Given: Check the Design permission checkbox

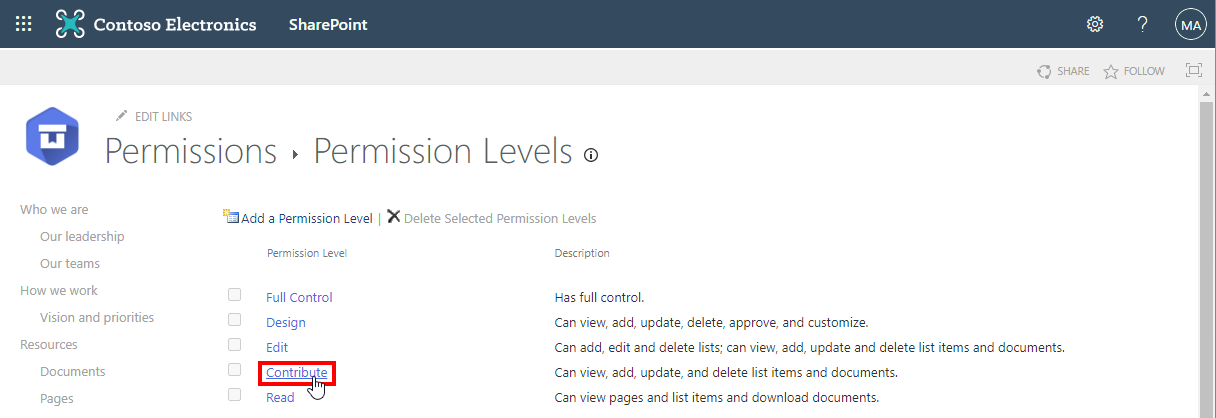Looking at the screenshot, I should click(x=234, y=320).
